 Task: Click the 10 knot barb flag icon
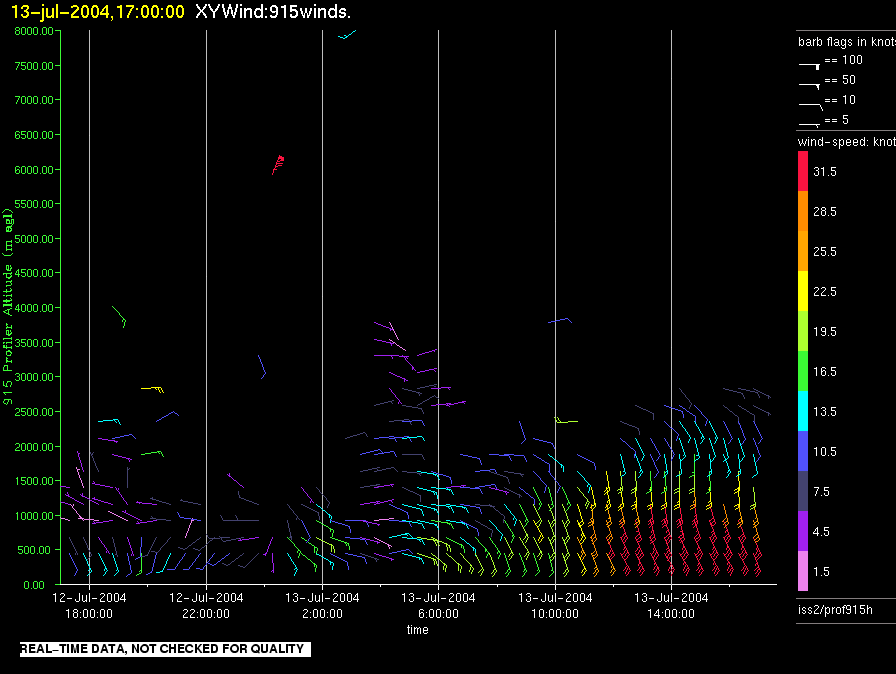click(x=810, y=106)
